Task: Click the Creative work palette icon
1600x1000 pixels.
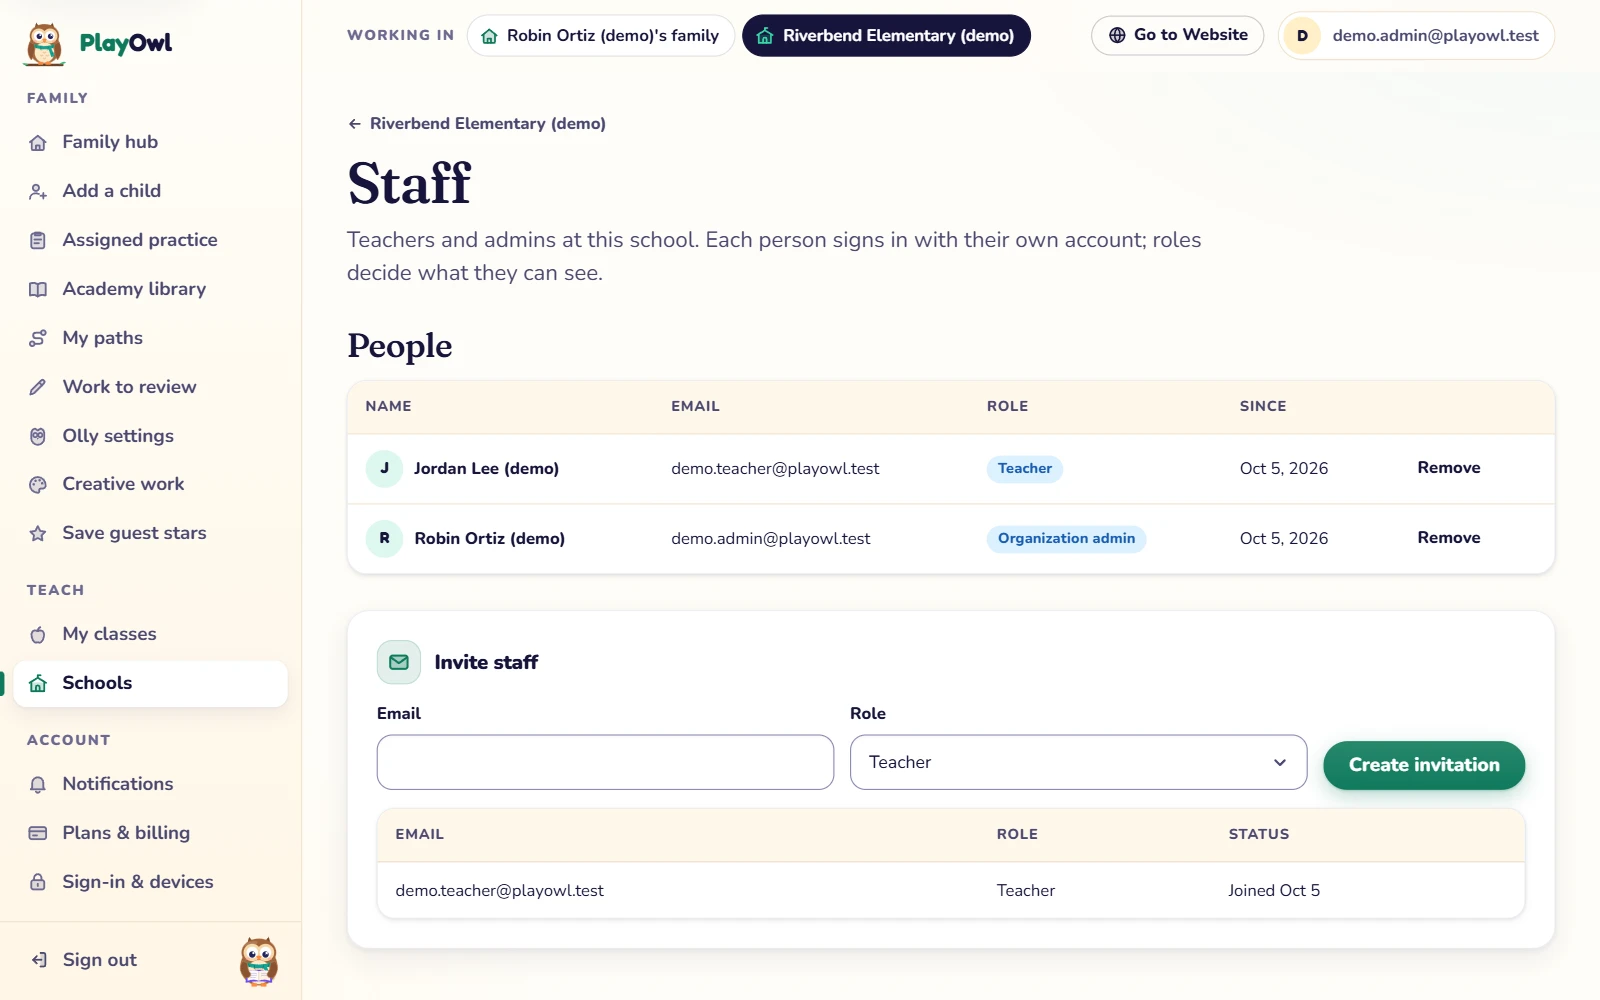Action: point(38,485)
